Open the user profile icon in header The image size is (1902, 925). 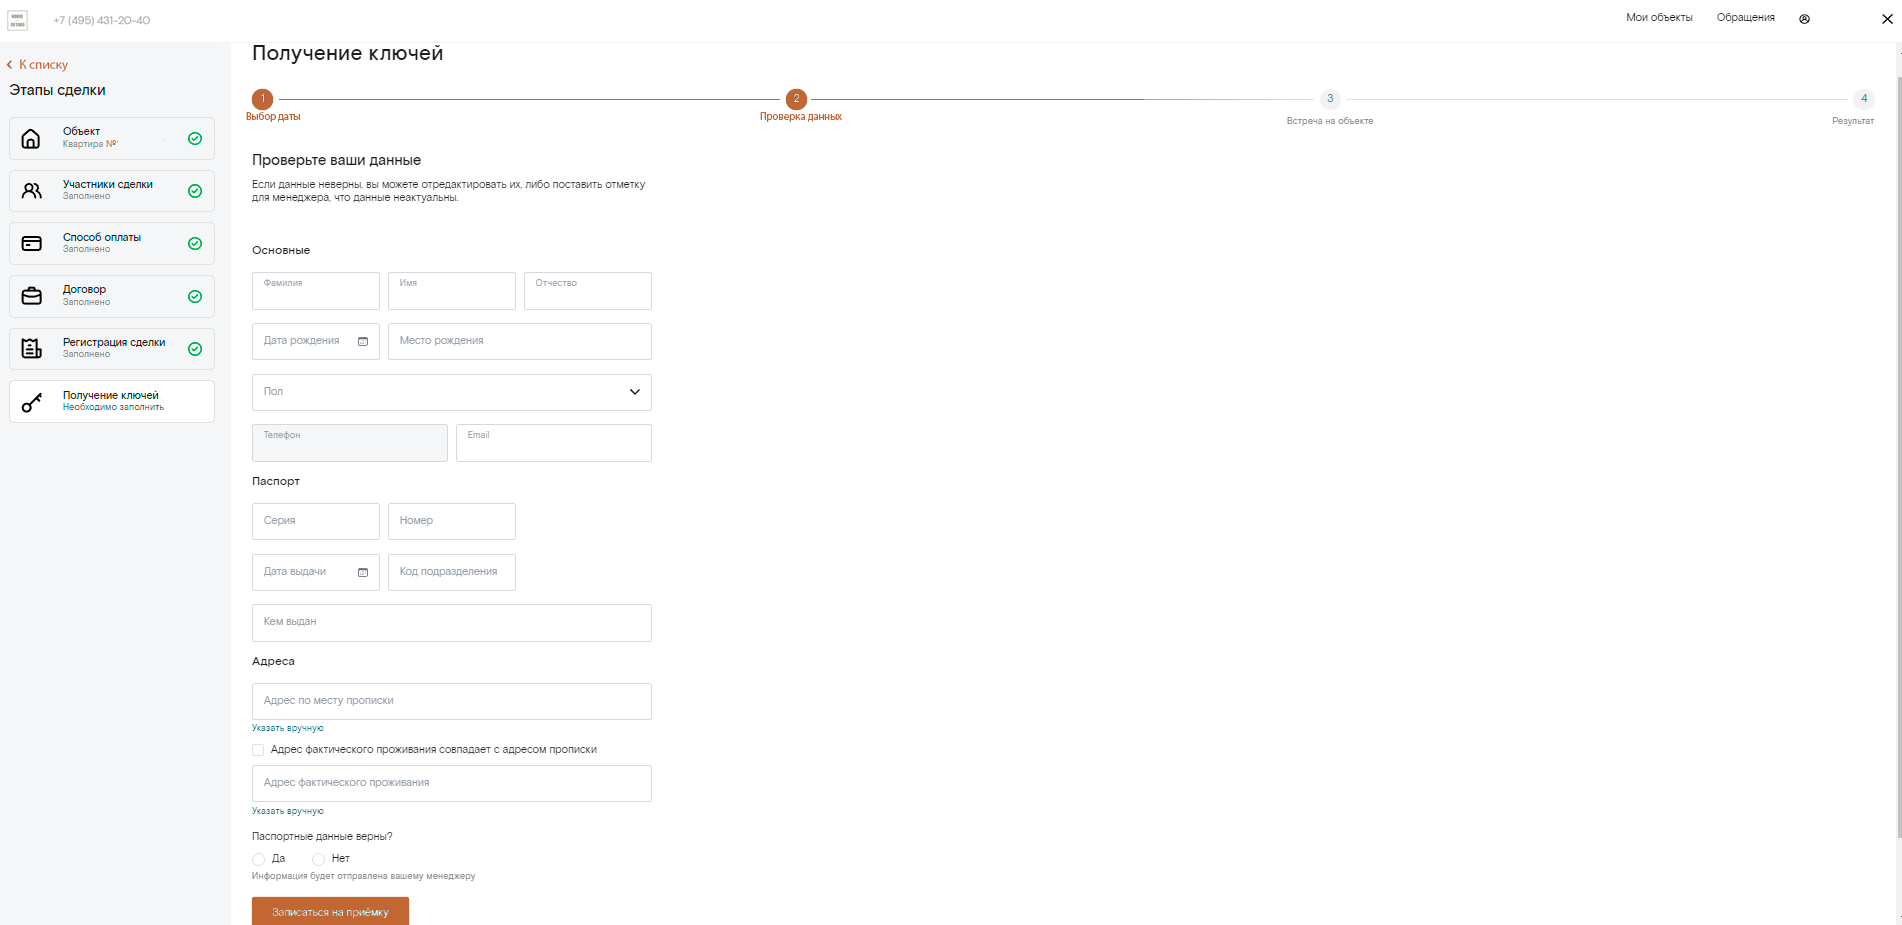pyautogui.click(x=1804, y=19)
